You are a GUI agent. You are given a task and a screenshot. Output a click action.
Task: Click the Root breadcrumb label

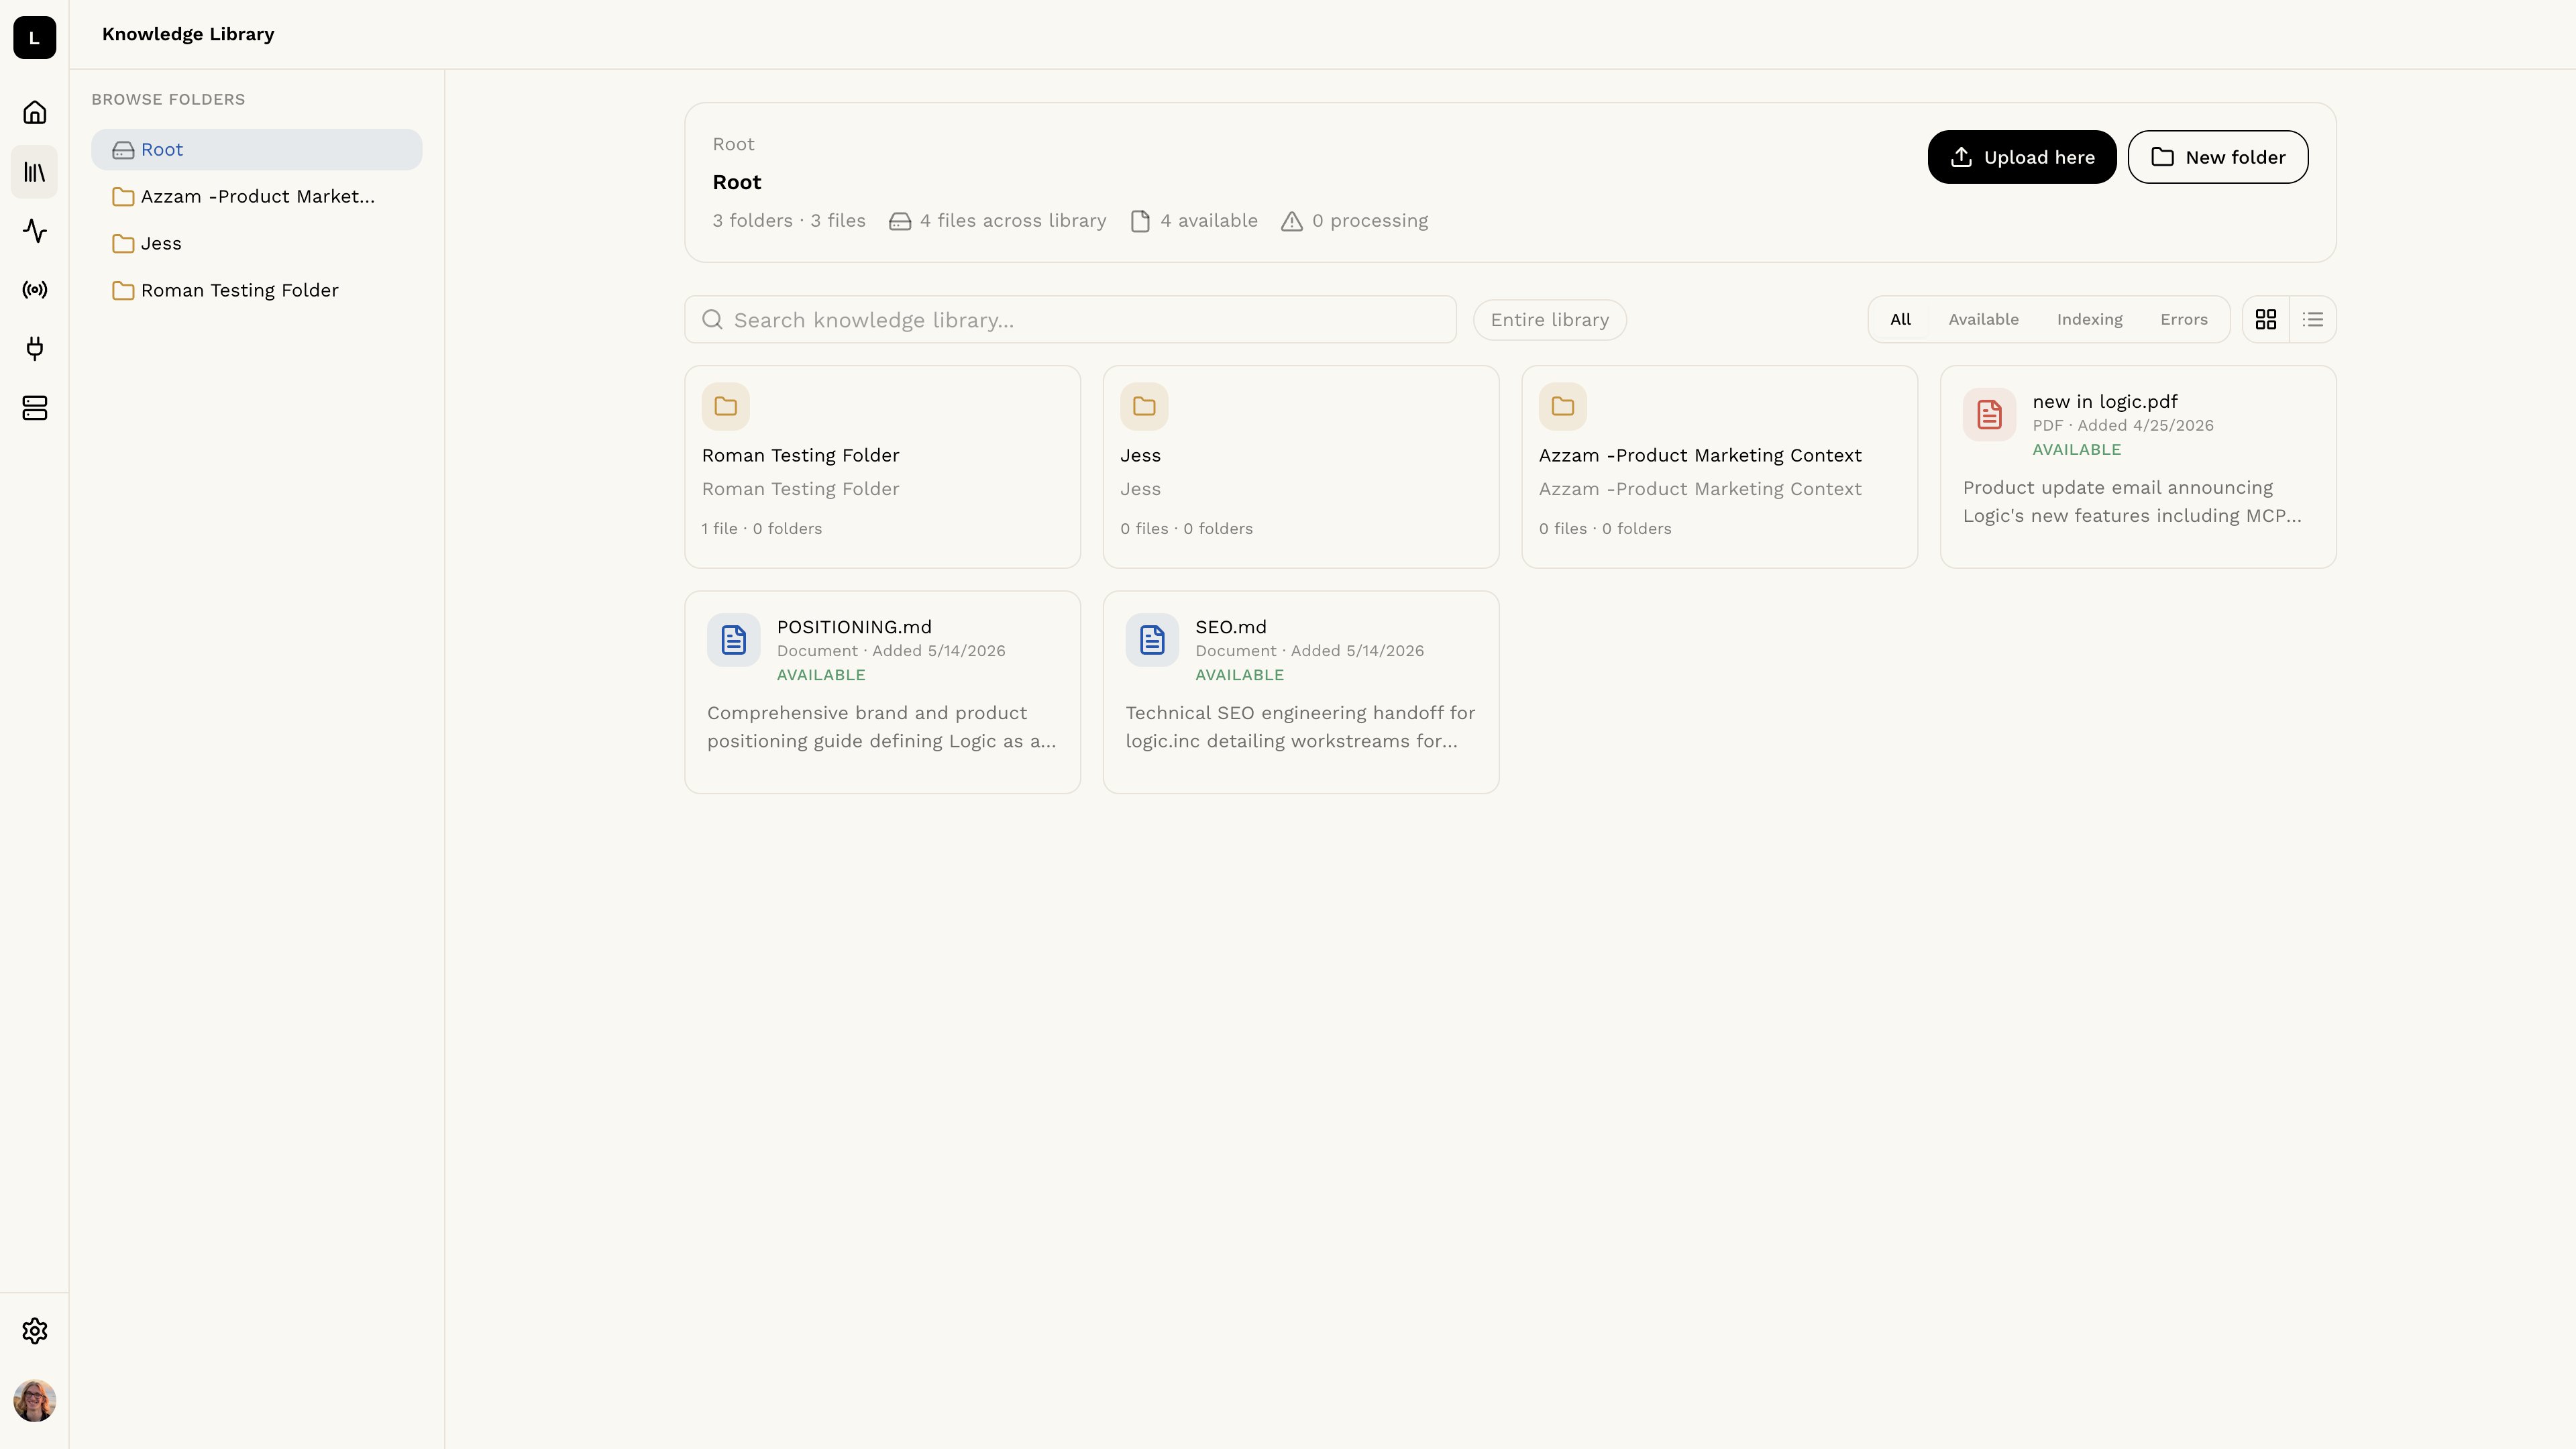734,144
